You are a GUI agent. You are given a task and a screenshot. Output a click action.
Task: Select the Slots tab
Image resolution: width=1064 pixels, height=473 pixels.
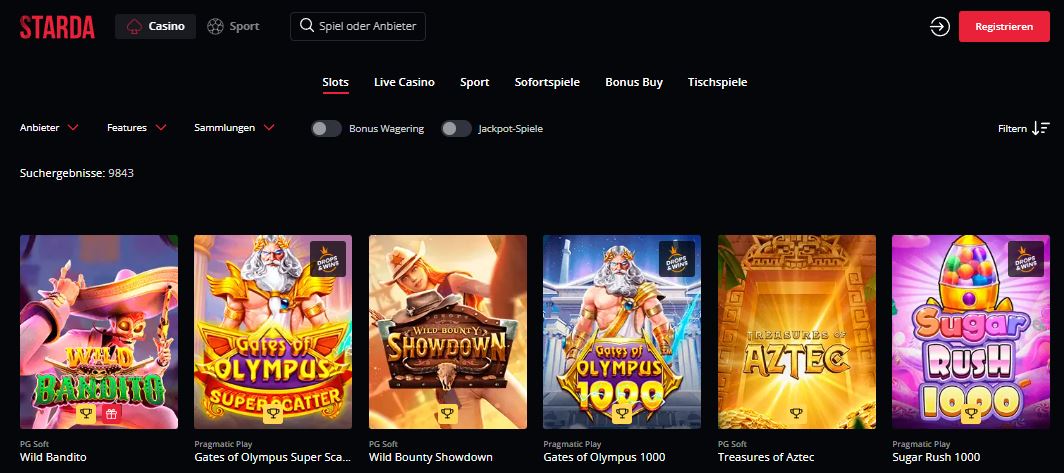[x=335, y=82]
